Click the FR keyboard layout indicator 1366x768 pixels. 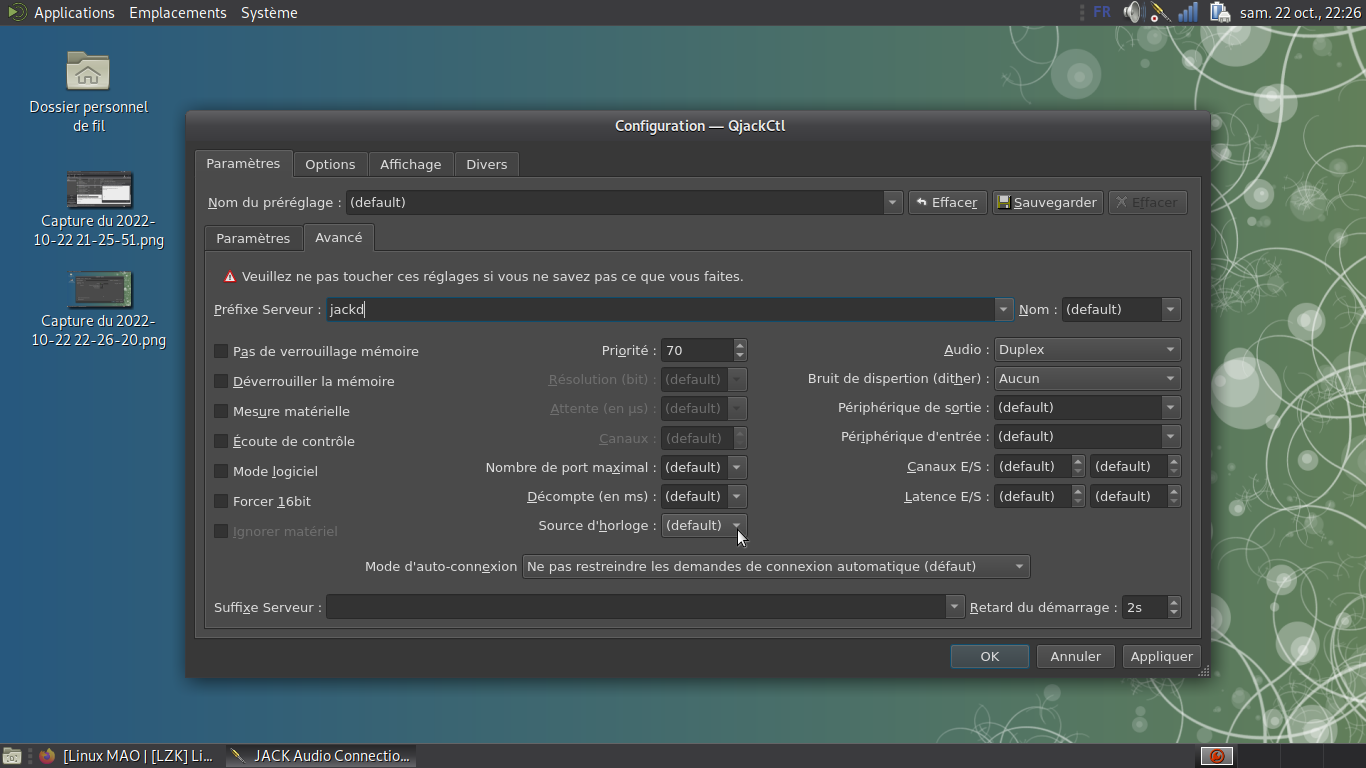1102,12
